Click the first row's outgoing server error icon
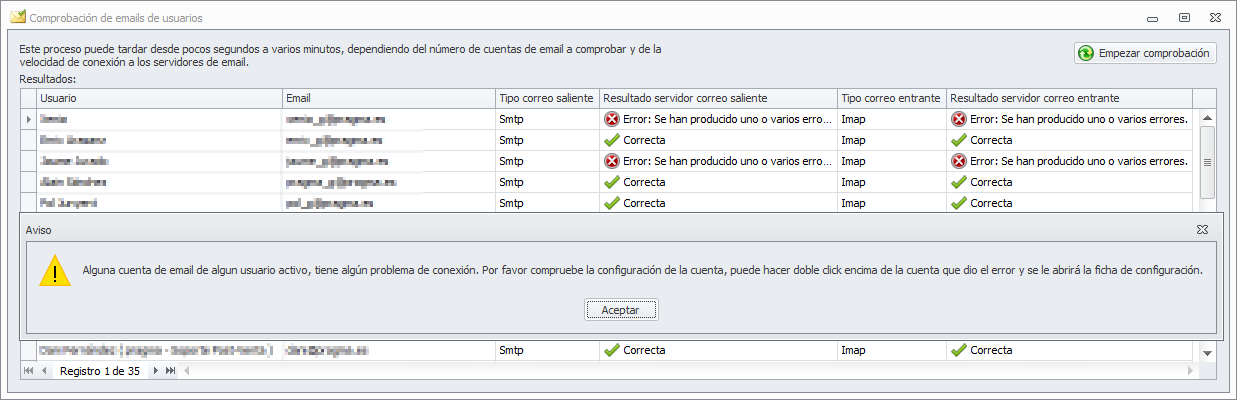This screenshot has height=400, width=1237. [x=612, y=119]
